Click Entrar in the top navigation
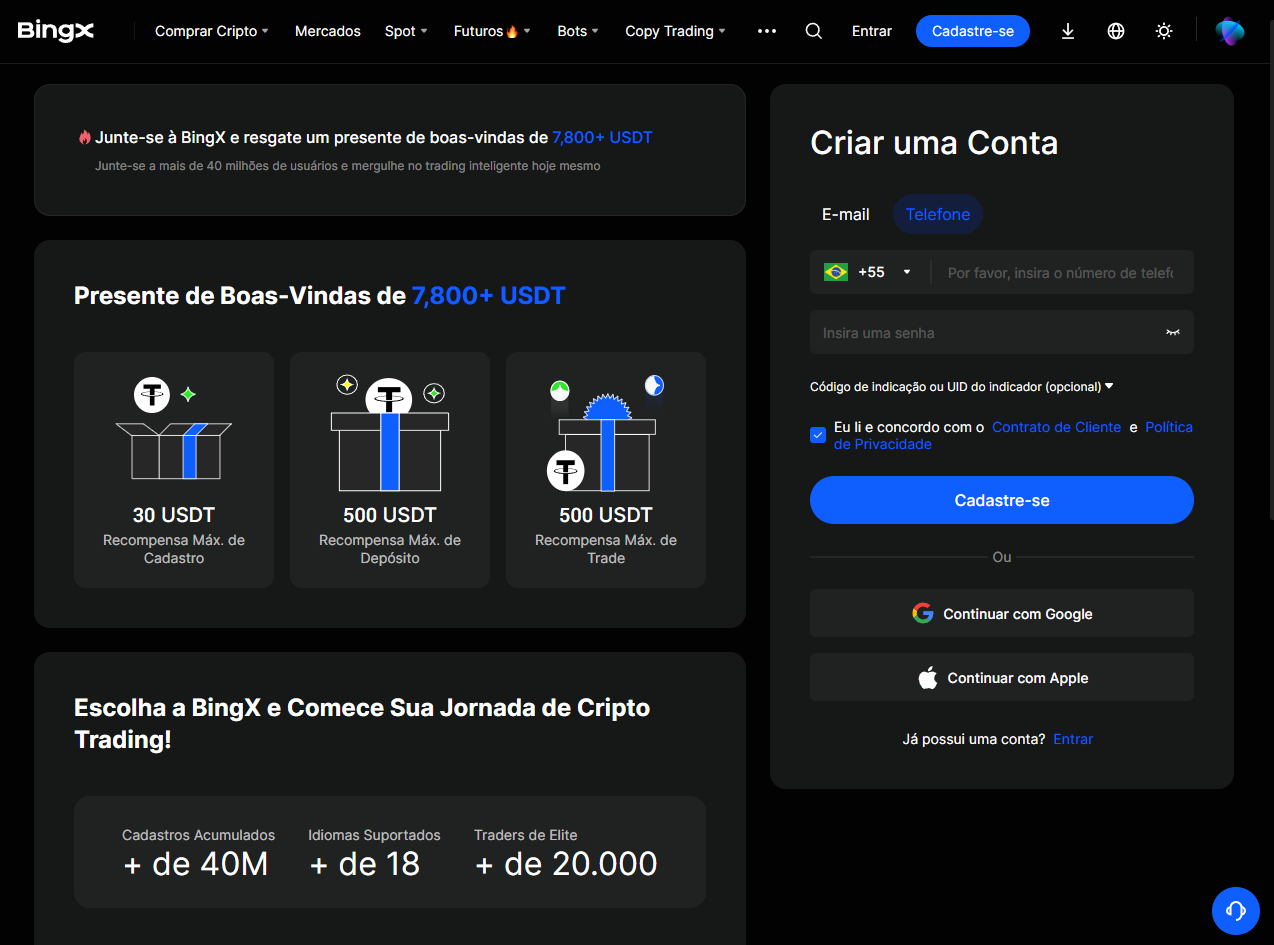Image resolution: width=1274 pixels, height=945 pixels. point(872,31)
